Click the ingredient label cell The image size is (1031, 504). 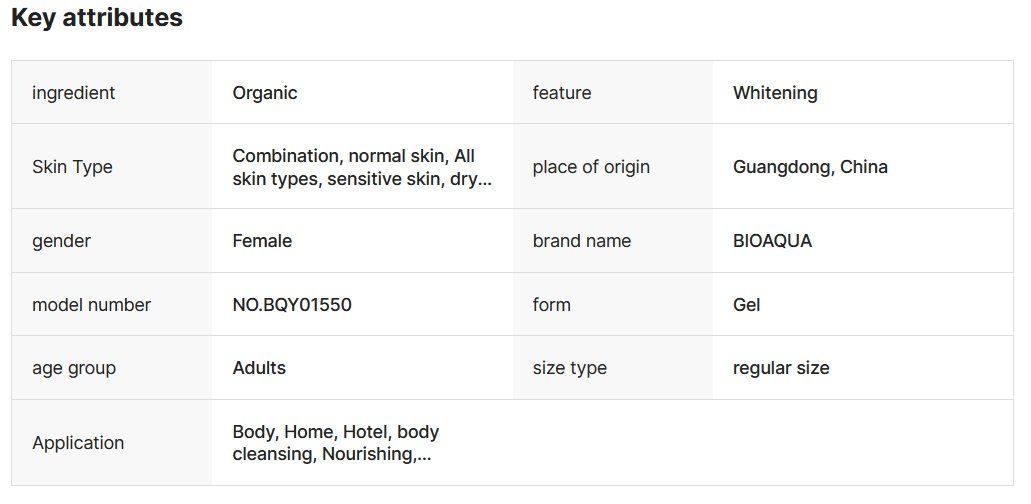(x=73, y=93)
